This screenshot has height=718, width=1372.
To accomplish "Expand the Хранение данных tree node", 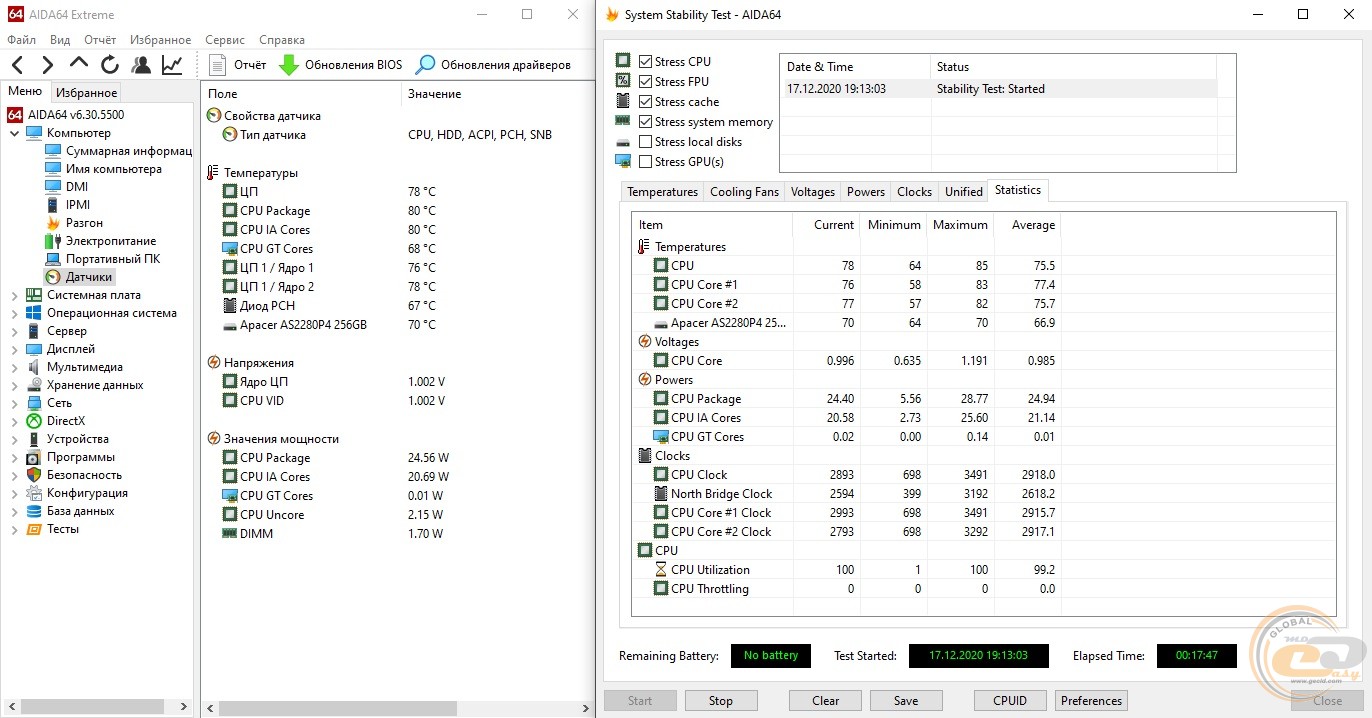I will 14,385.
